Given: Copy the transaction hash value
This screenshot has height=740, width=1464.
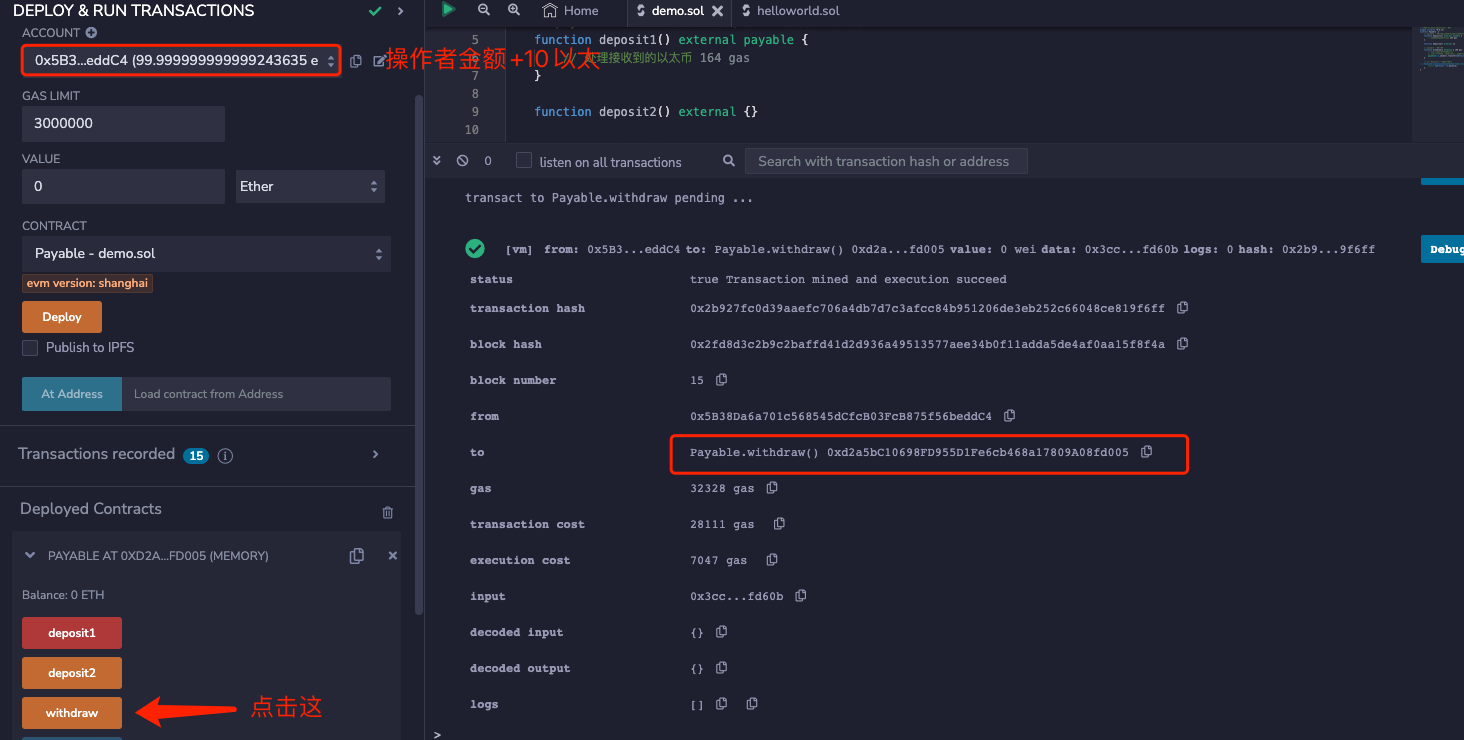Looking at the screenshot, I should point(1183,308).
